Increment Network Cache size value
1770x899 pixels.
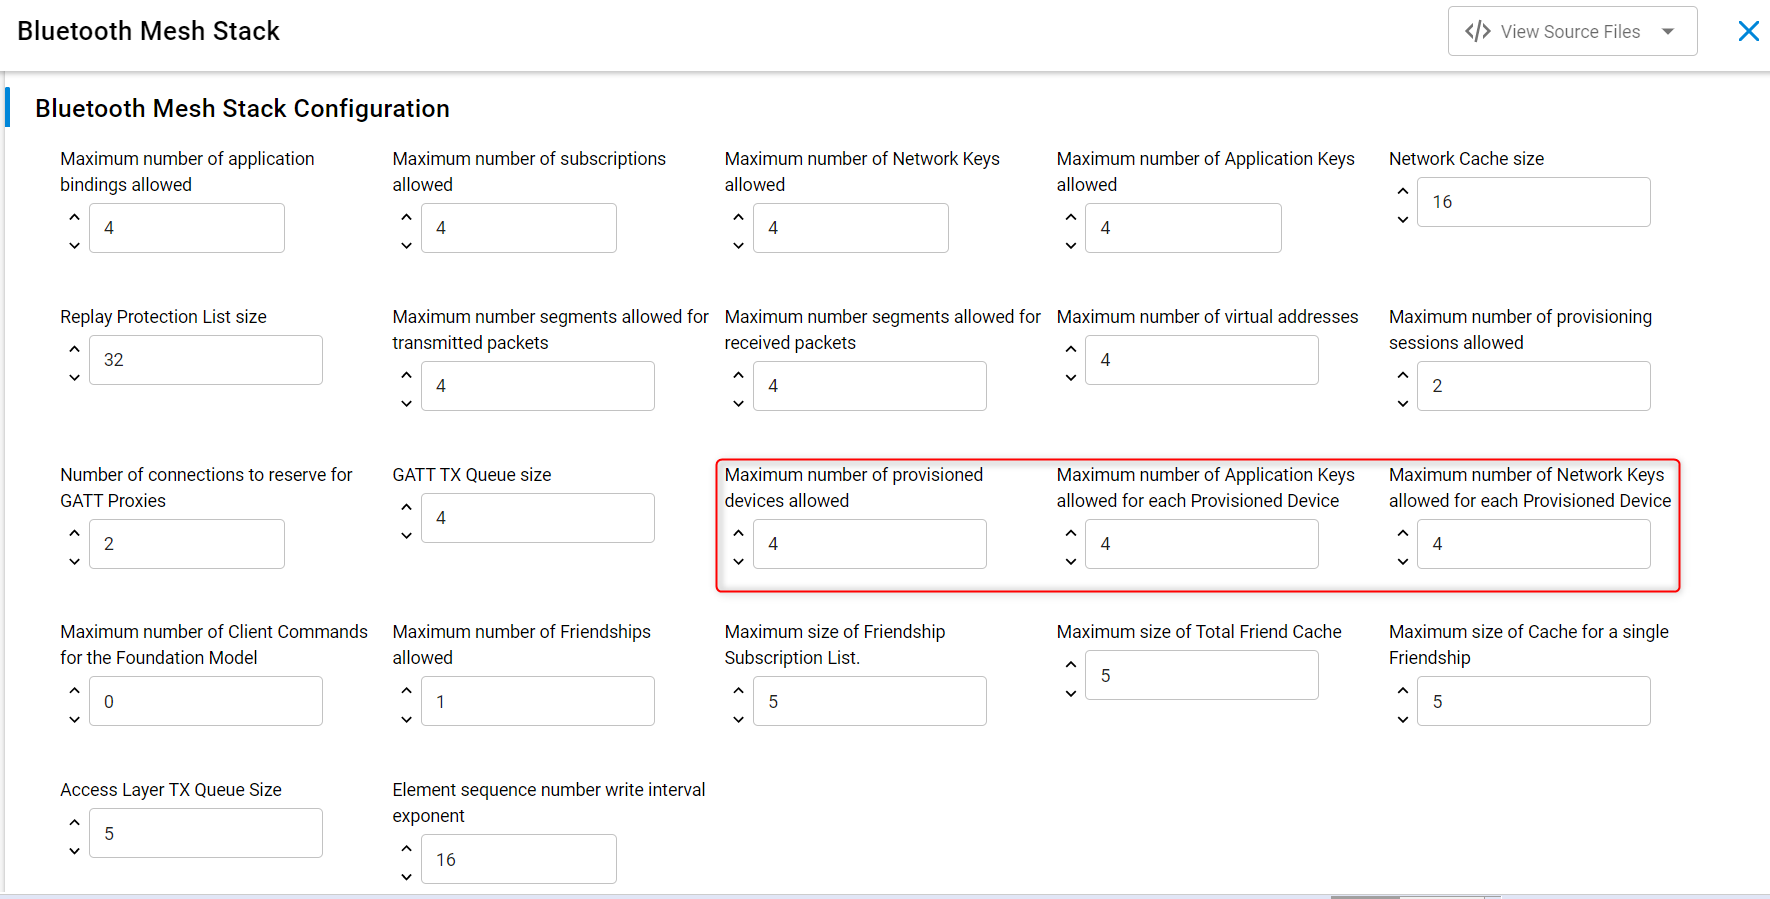(x=1403, y=190)
